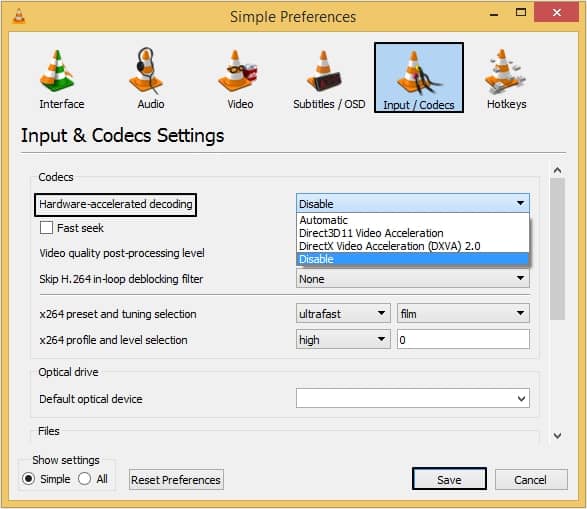Click the Video quality post-processing level label

pyautogui.click(x=122, y=253)
